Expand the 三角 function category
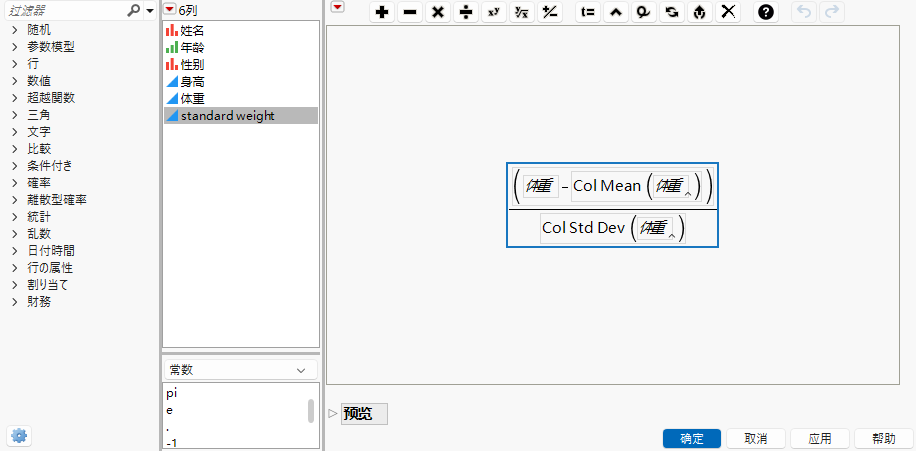 pyautogui.click(x=15, y=115)
